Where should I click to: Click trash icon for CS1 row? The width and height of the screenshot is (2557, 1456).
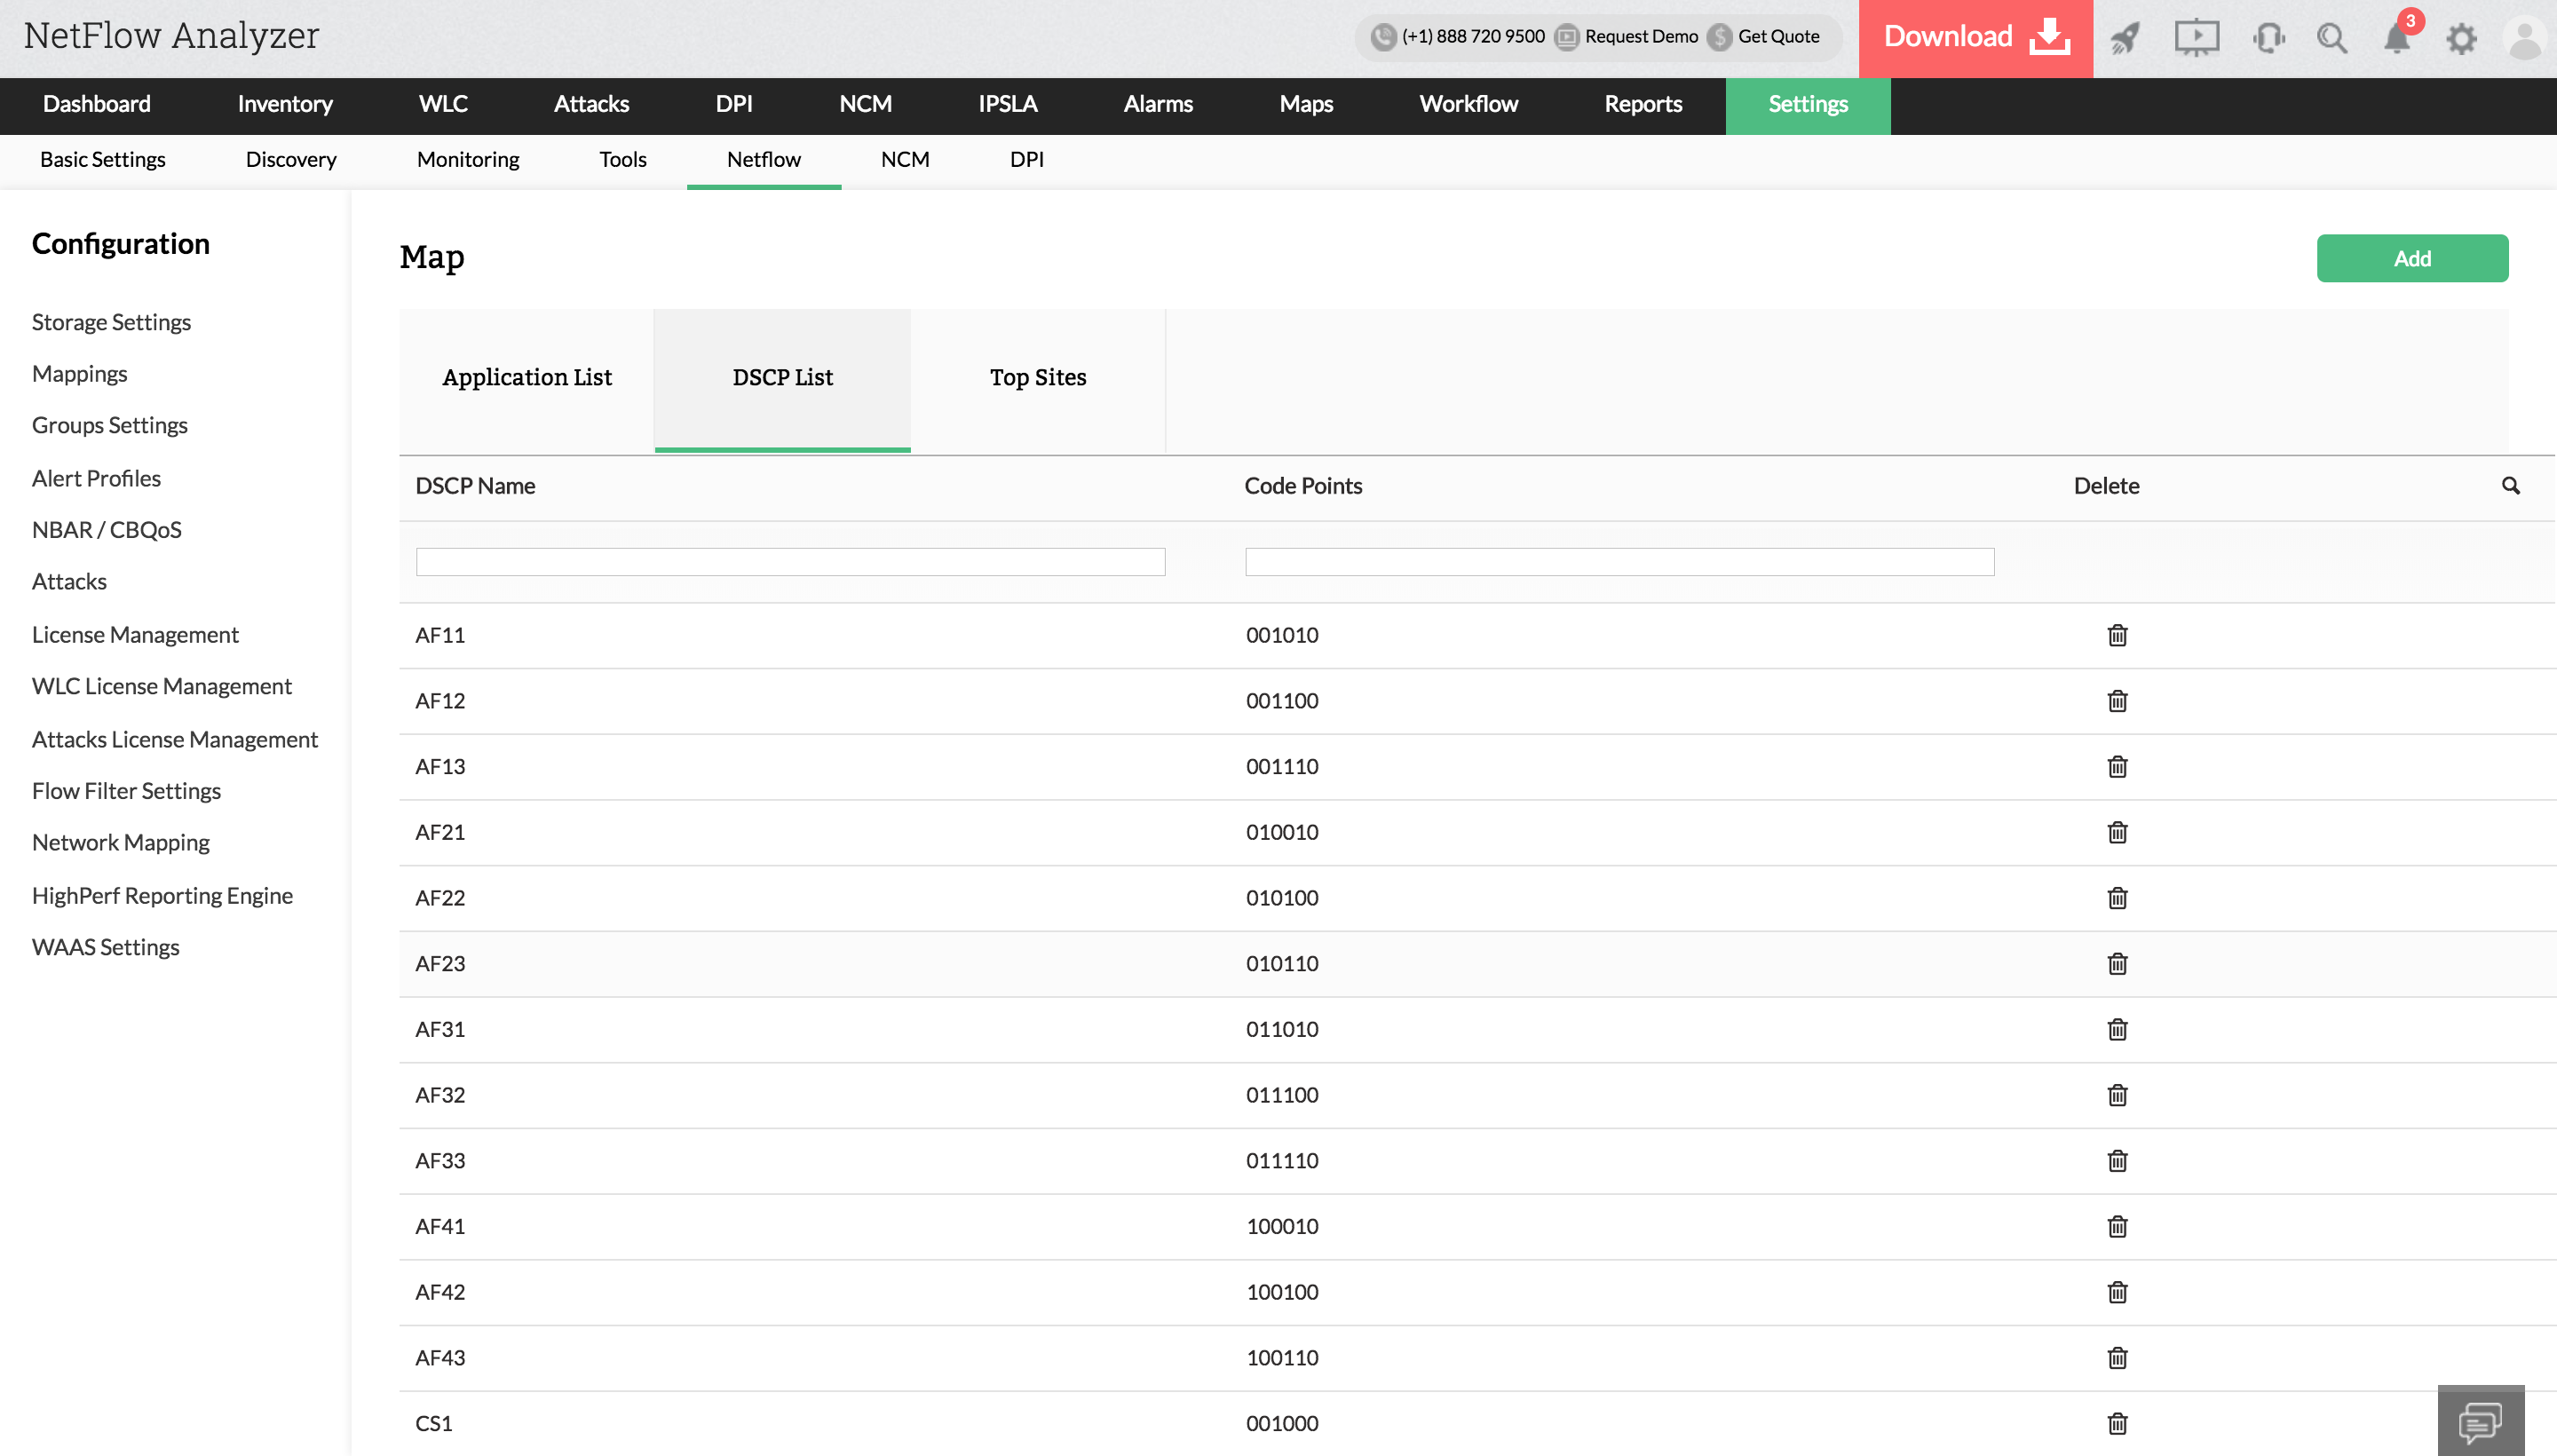(x=2117, y=1423)
